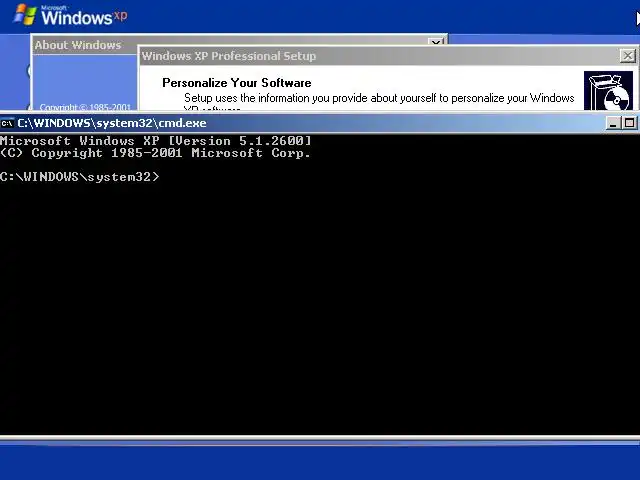Click the 'Personalize Your Software' heading

[x=237, y=83]
